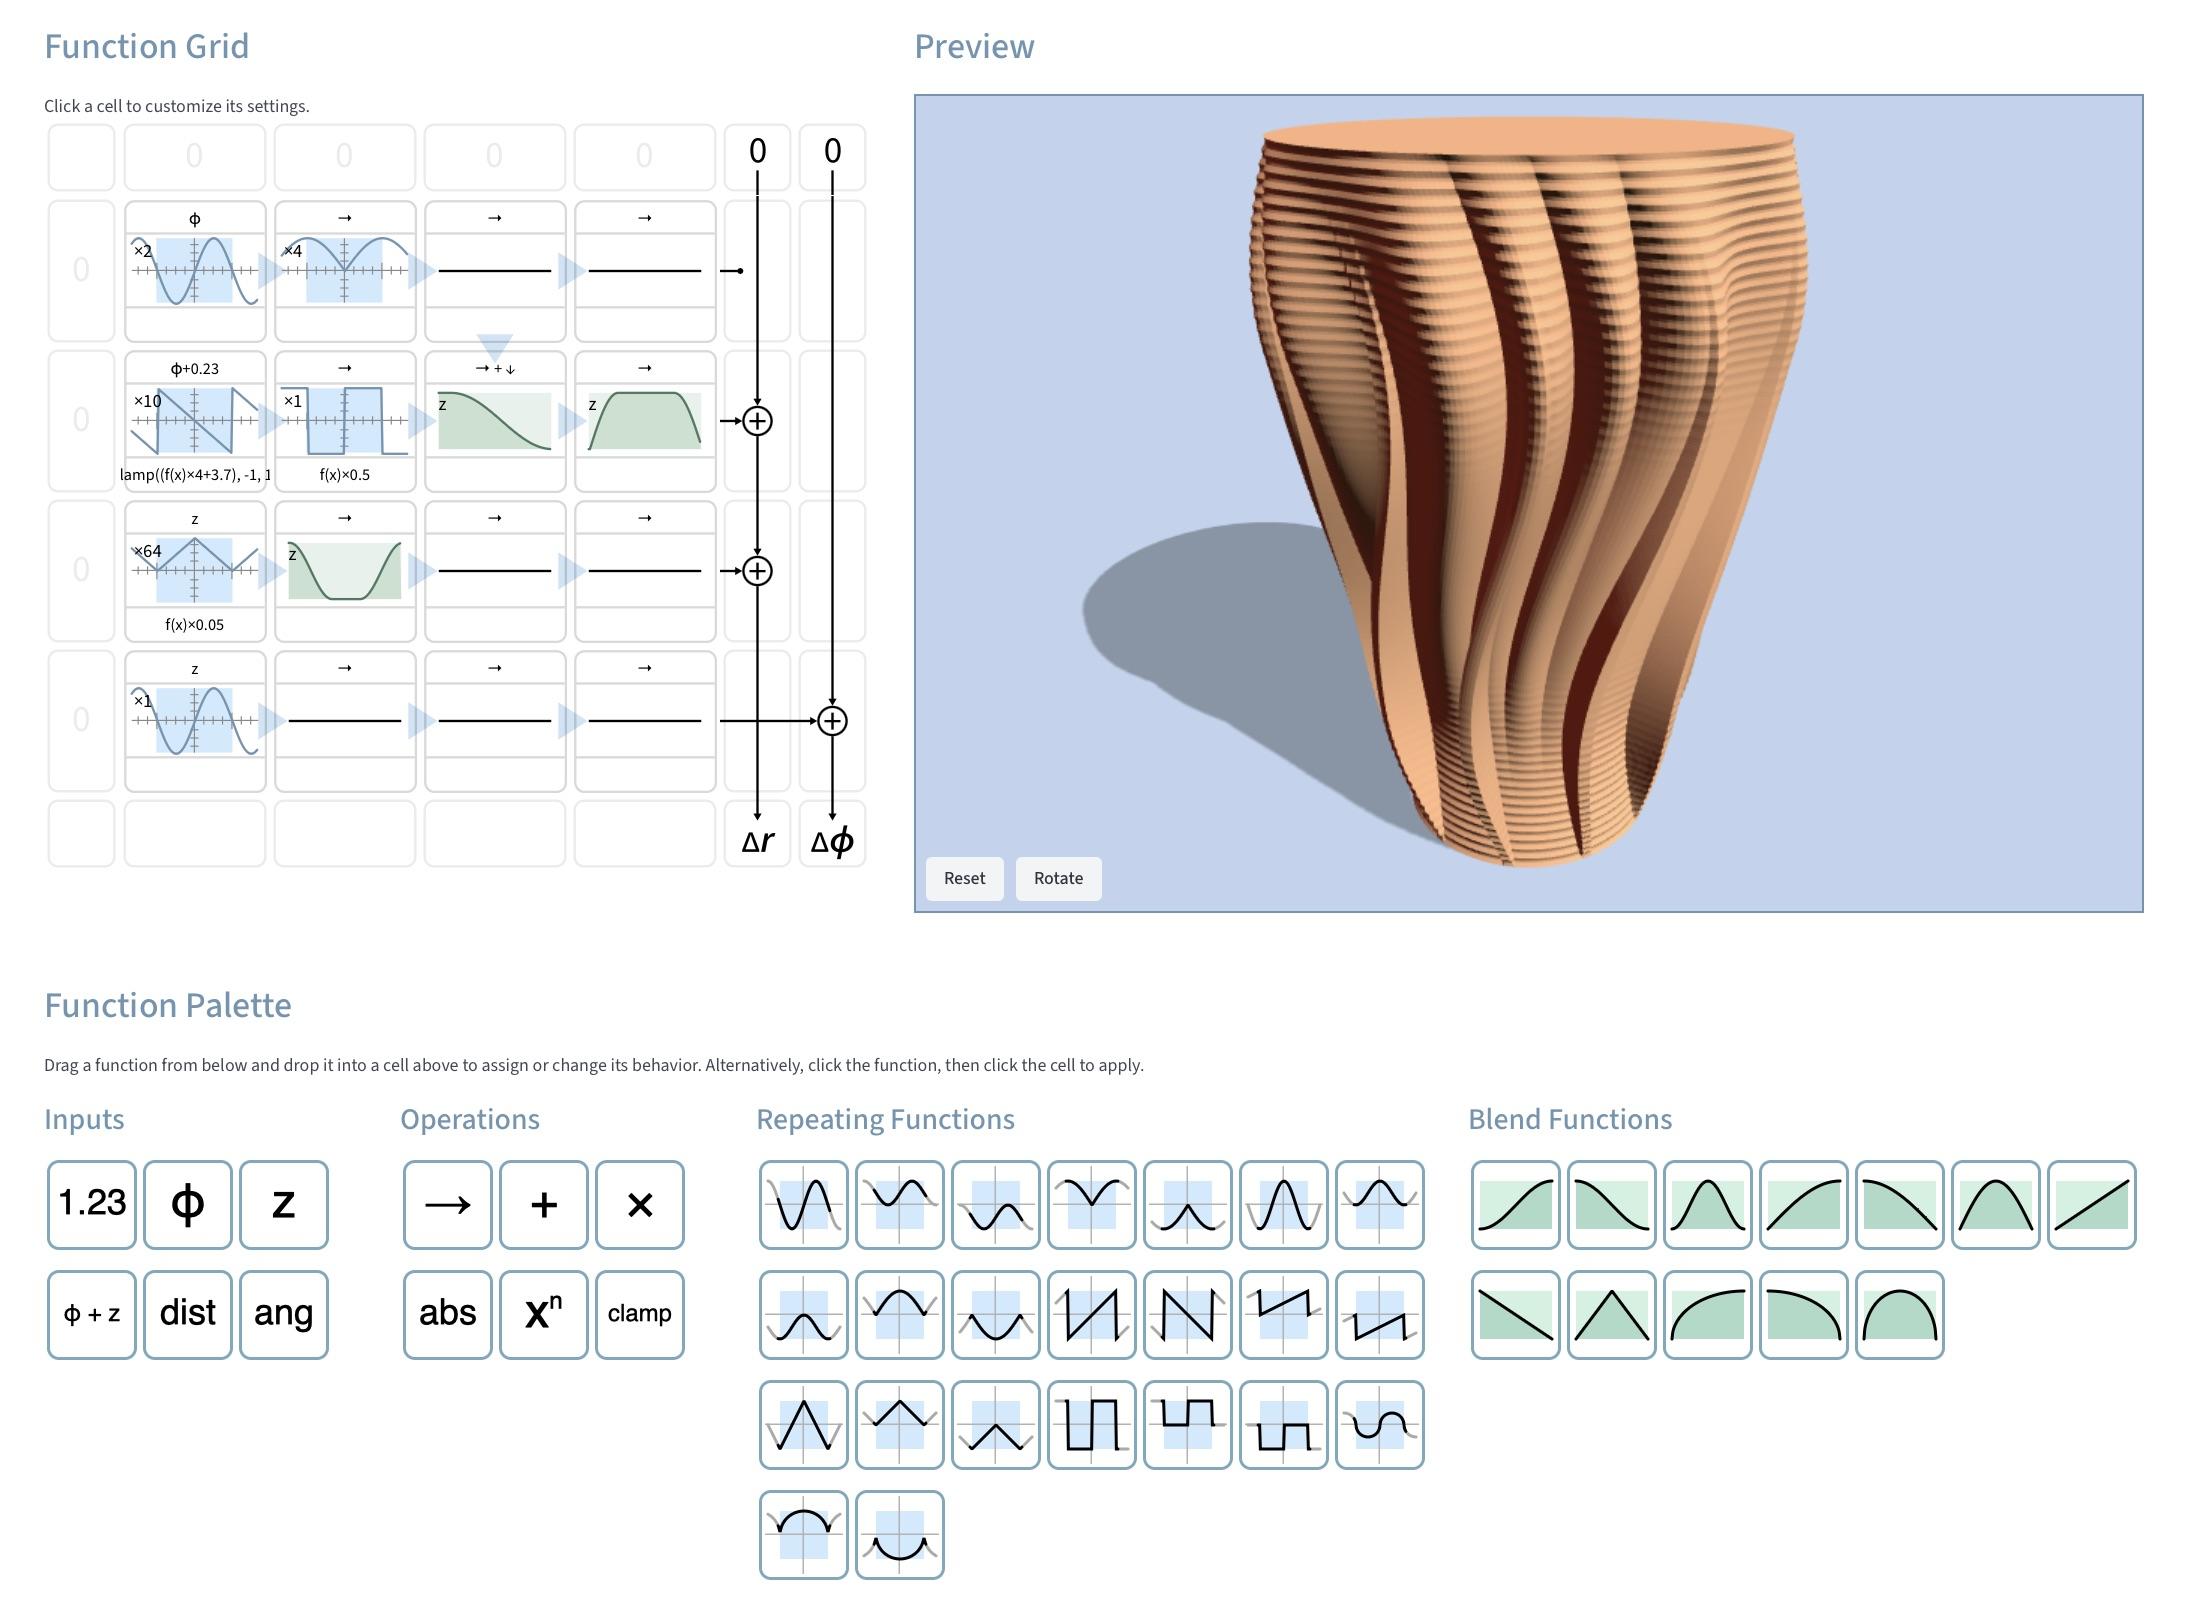Choose the z input tile in the palette
This screenshot has width=2192, height=1620.
point(283,1204)
